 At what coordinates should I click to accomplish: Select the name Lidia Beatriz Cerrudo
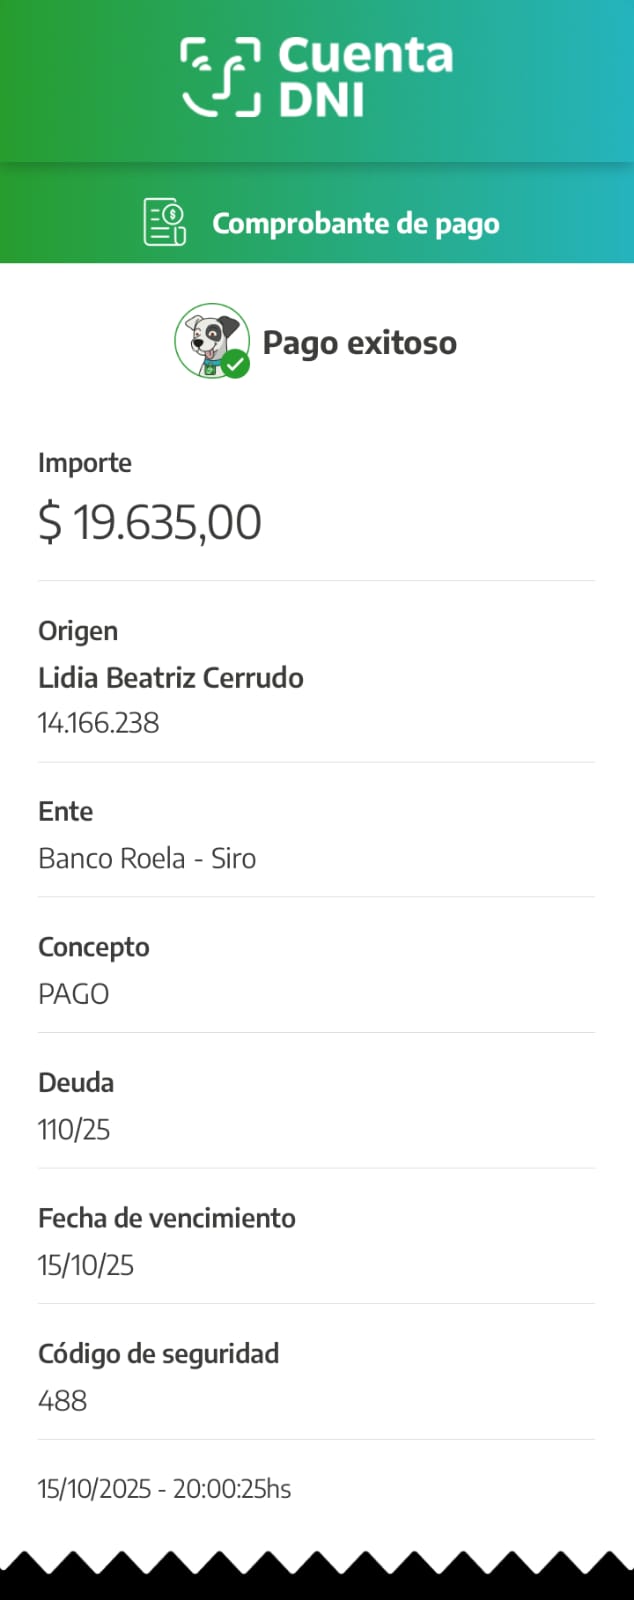(x=171, y=678)
